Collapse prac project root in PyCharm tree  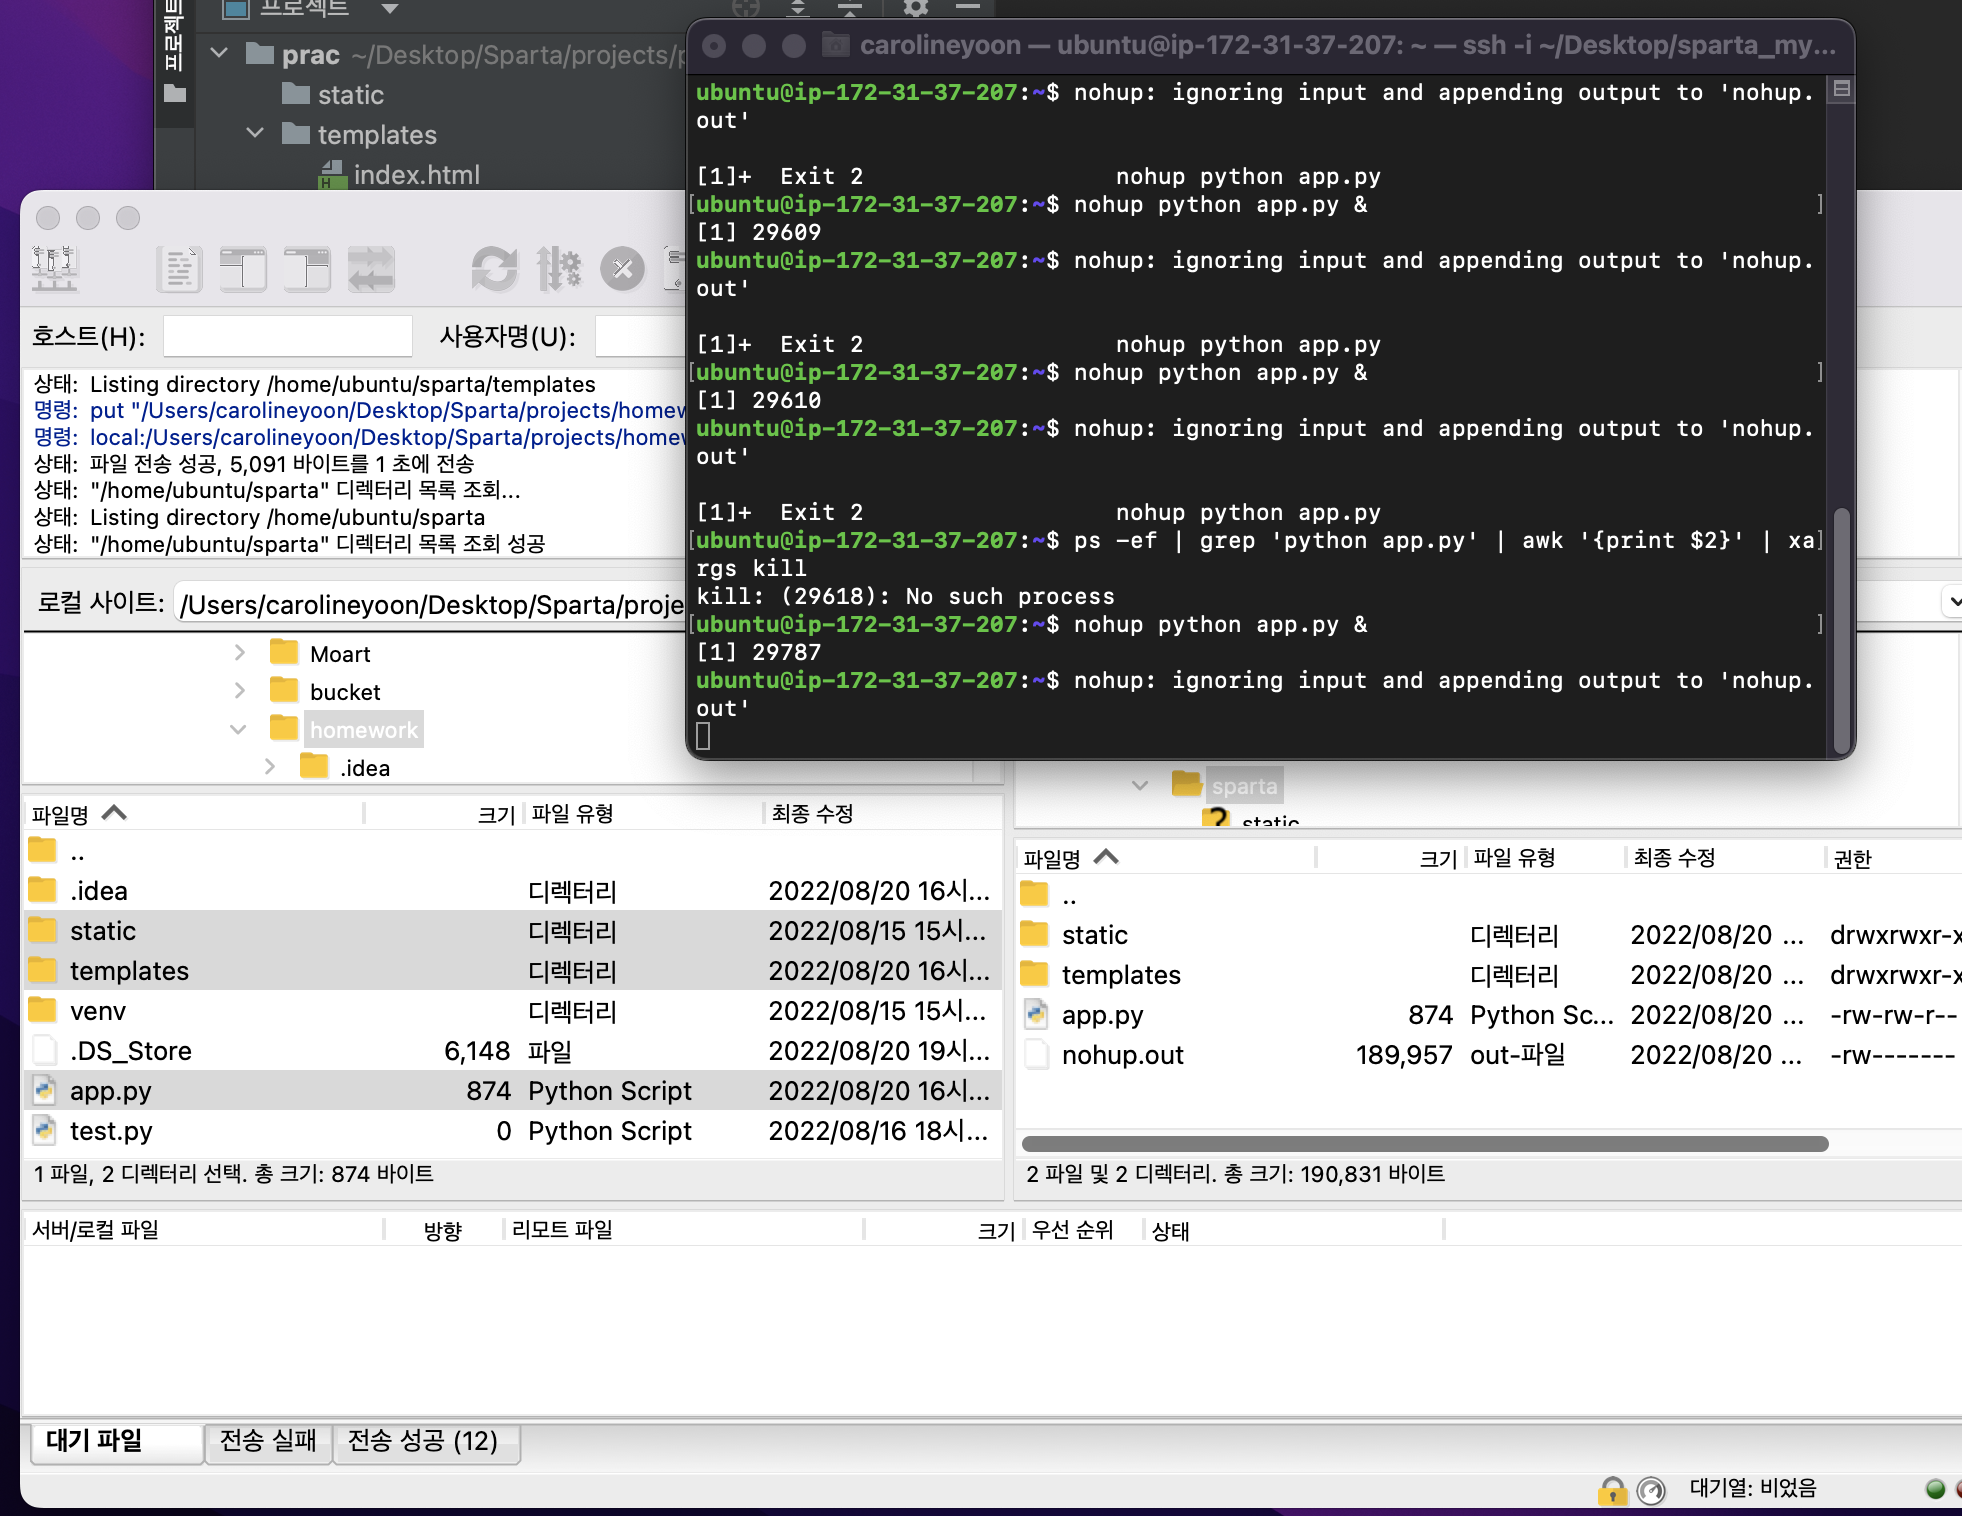pos(220,52)
